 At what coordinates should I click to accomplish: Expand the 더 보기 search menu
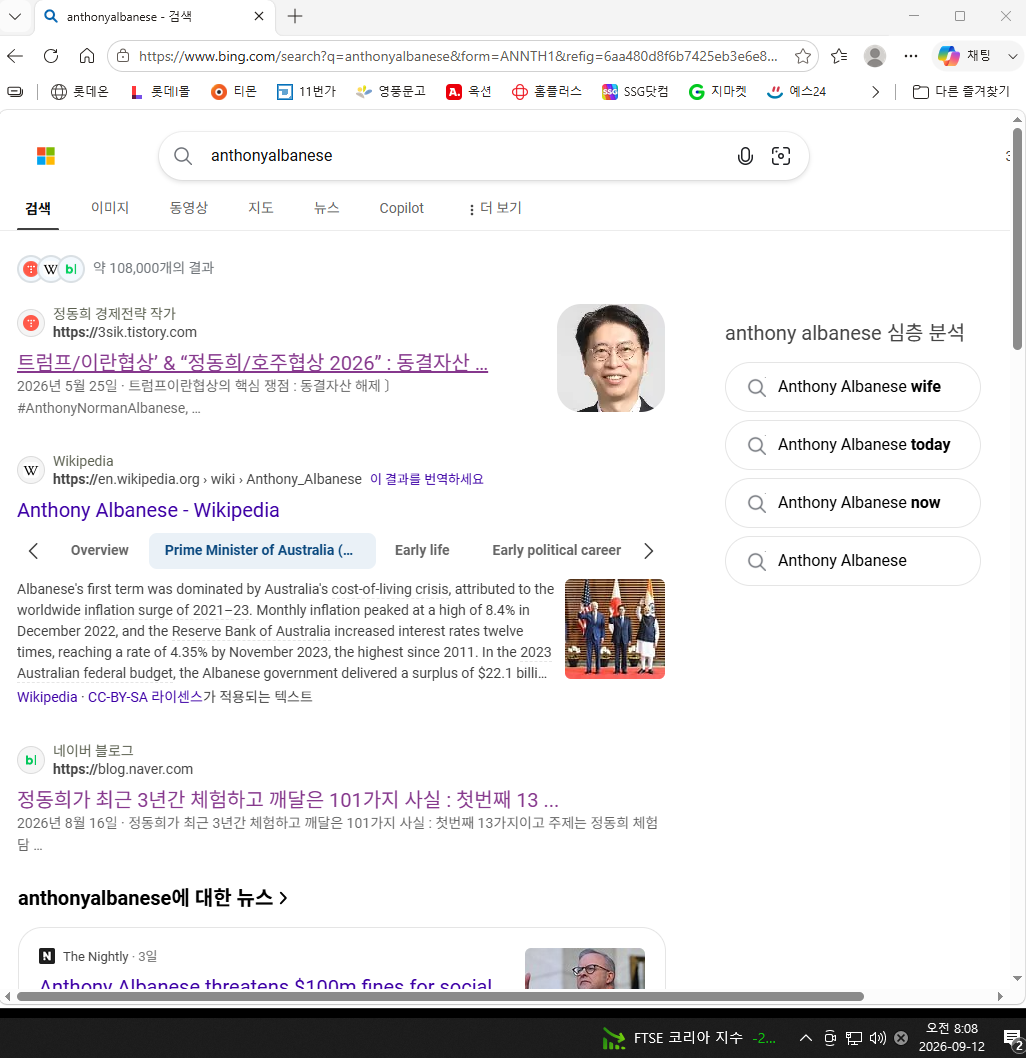click(x=496, y=208)
